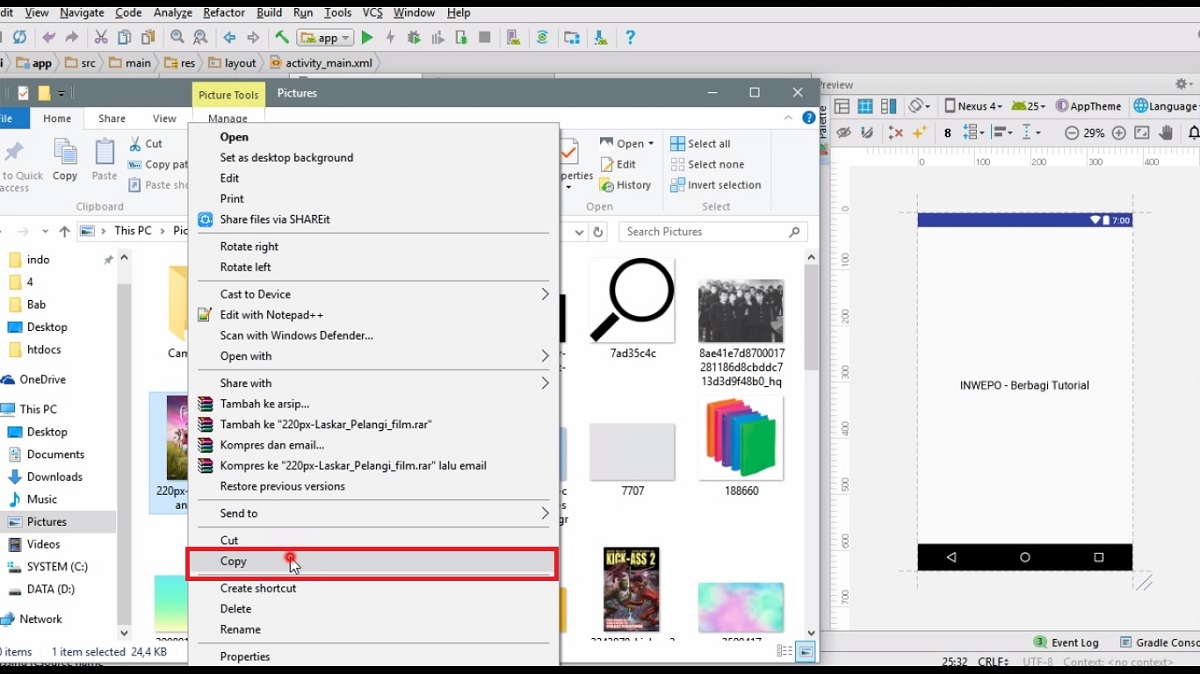Screen dimensions: 1200x674
Task: Click the AppTheme selector in the preview bar
Action: (1096, 105)
